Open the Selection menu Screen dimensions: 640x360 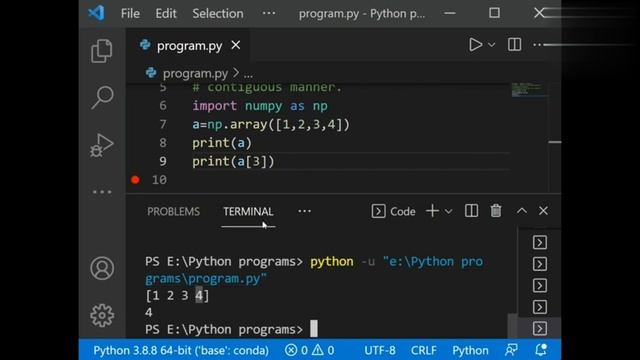point(218,13)
